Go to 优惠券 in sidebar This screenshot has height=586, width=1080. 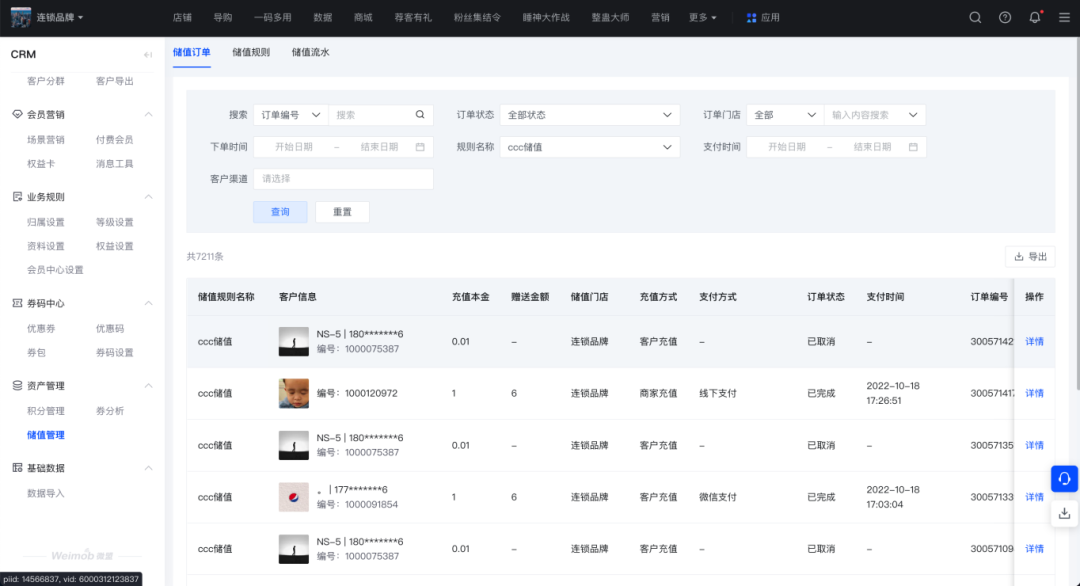(41, 328)
